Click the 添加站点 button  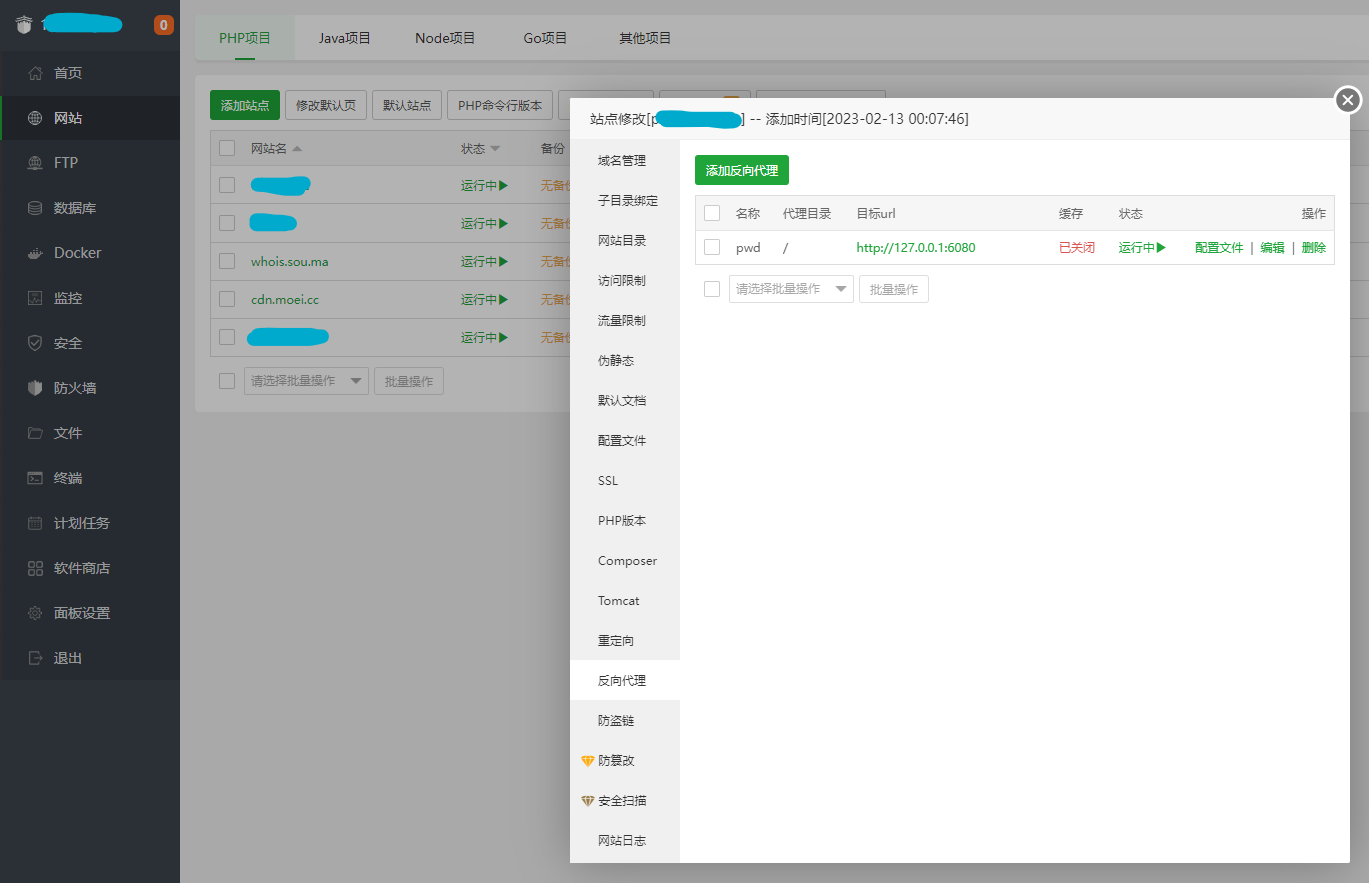[245, 105]
